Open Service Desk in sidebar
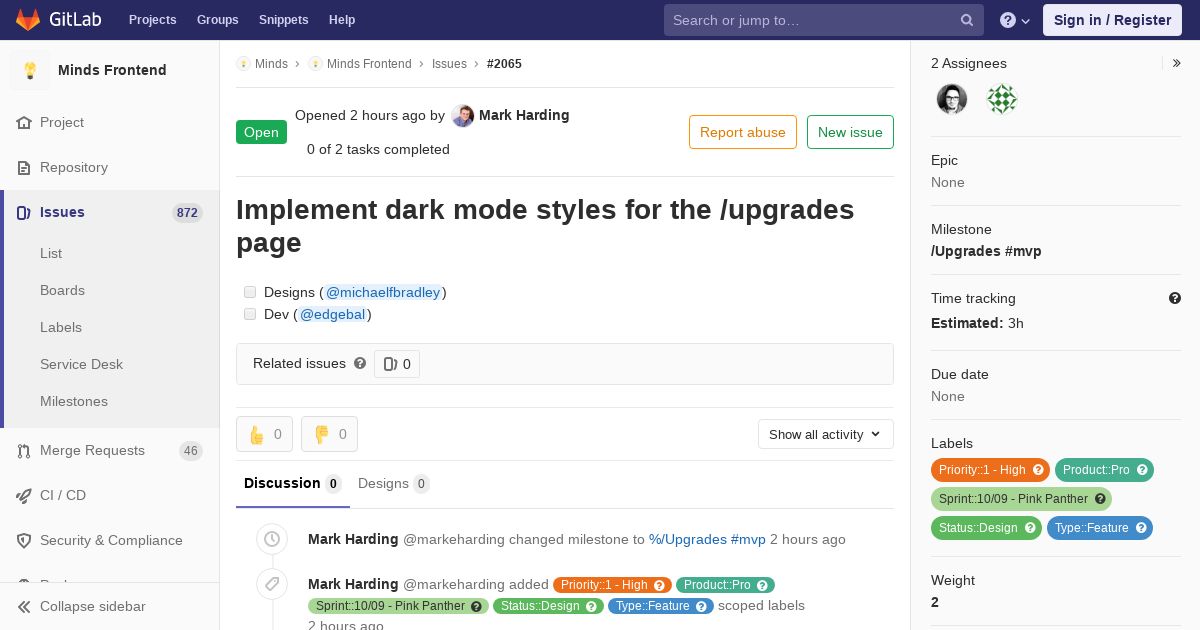 point(81,364)
